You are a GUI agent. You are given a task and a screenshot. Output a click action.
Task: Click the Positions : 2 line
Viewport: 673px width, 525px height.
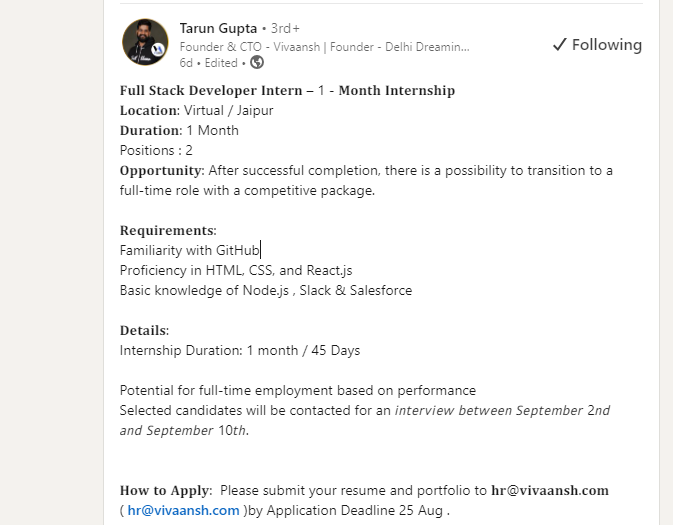tap(156, 150)
